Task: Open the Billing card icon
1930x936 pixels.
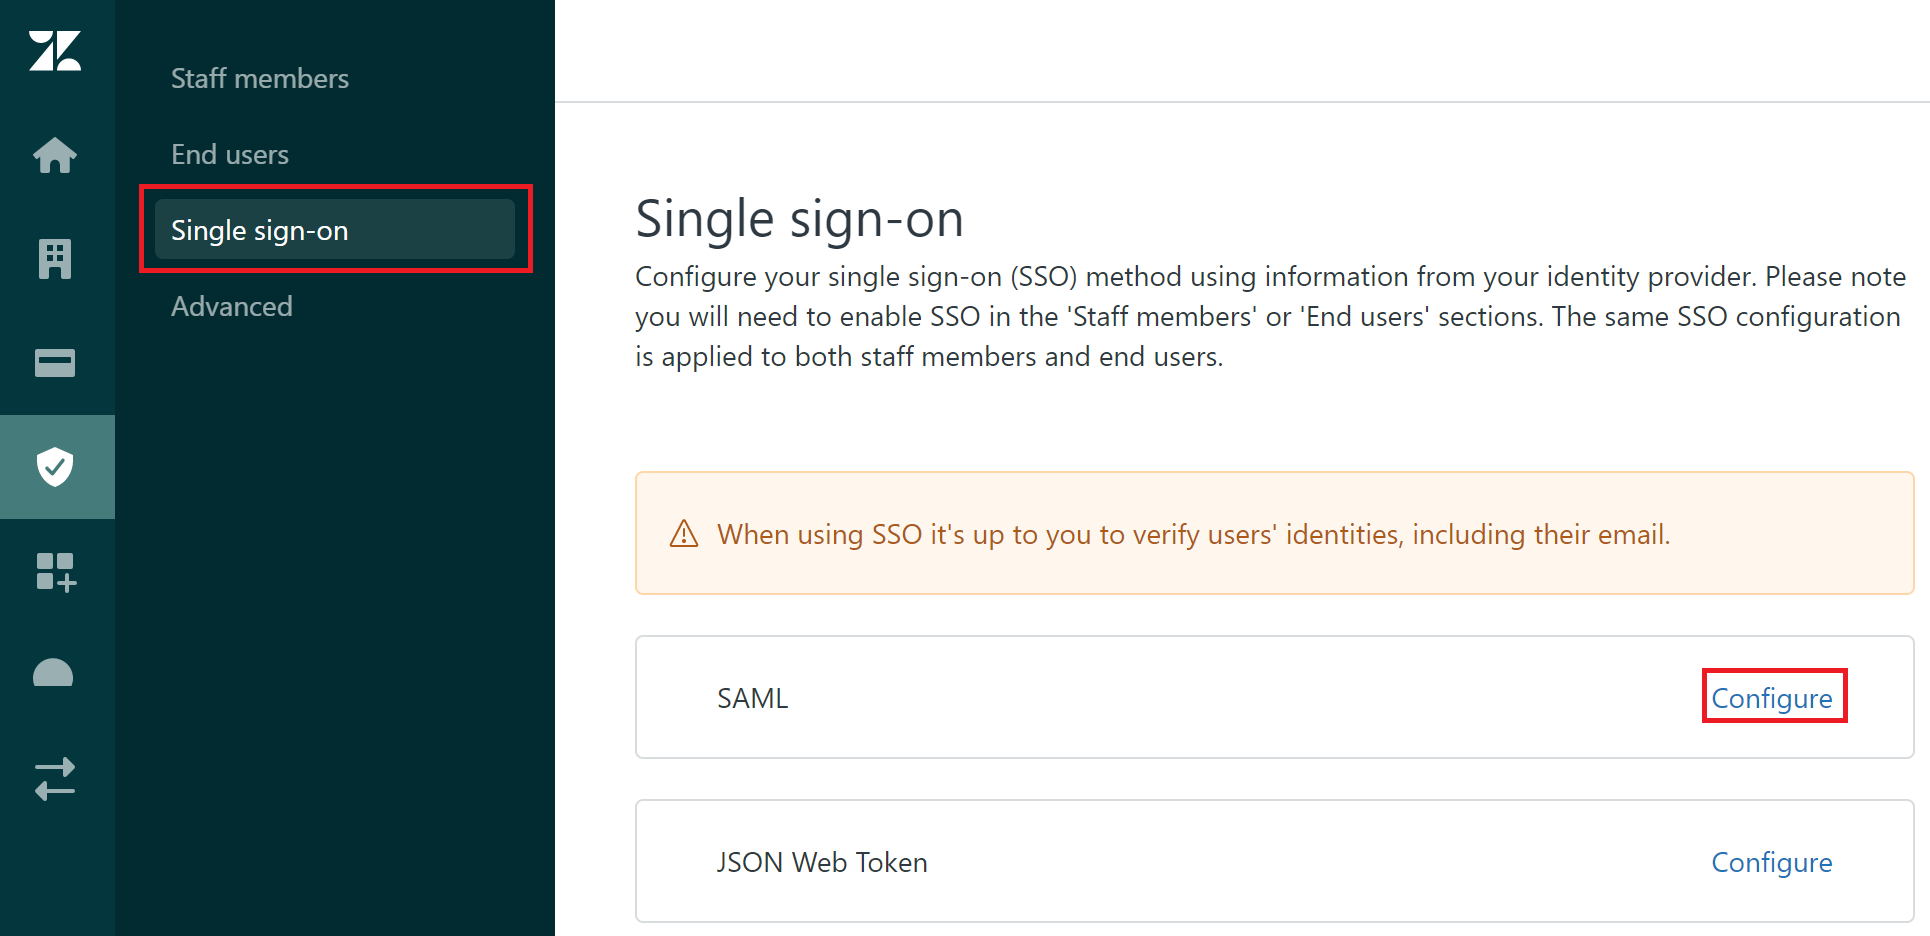Action: coord(55,363)
